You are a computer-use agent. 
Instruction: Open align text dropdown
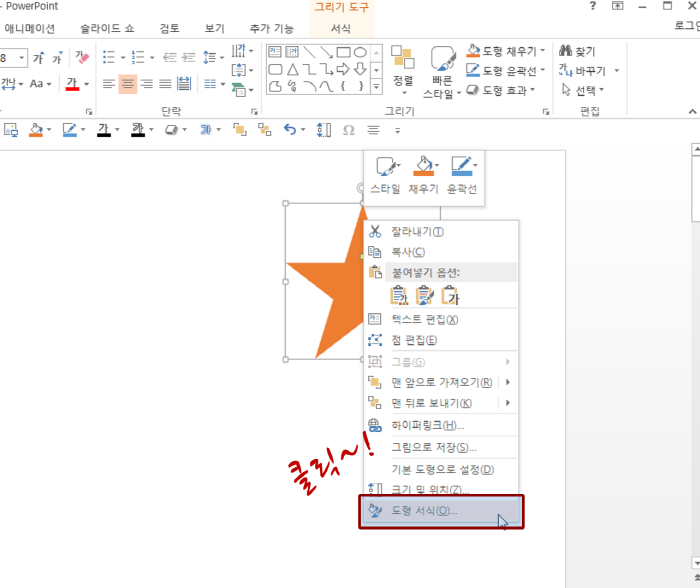point(242,70)
